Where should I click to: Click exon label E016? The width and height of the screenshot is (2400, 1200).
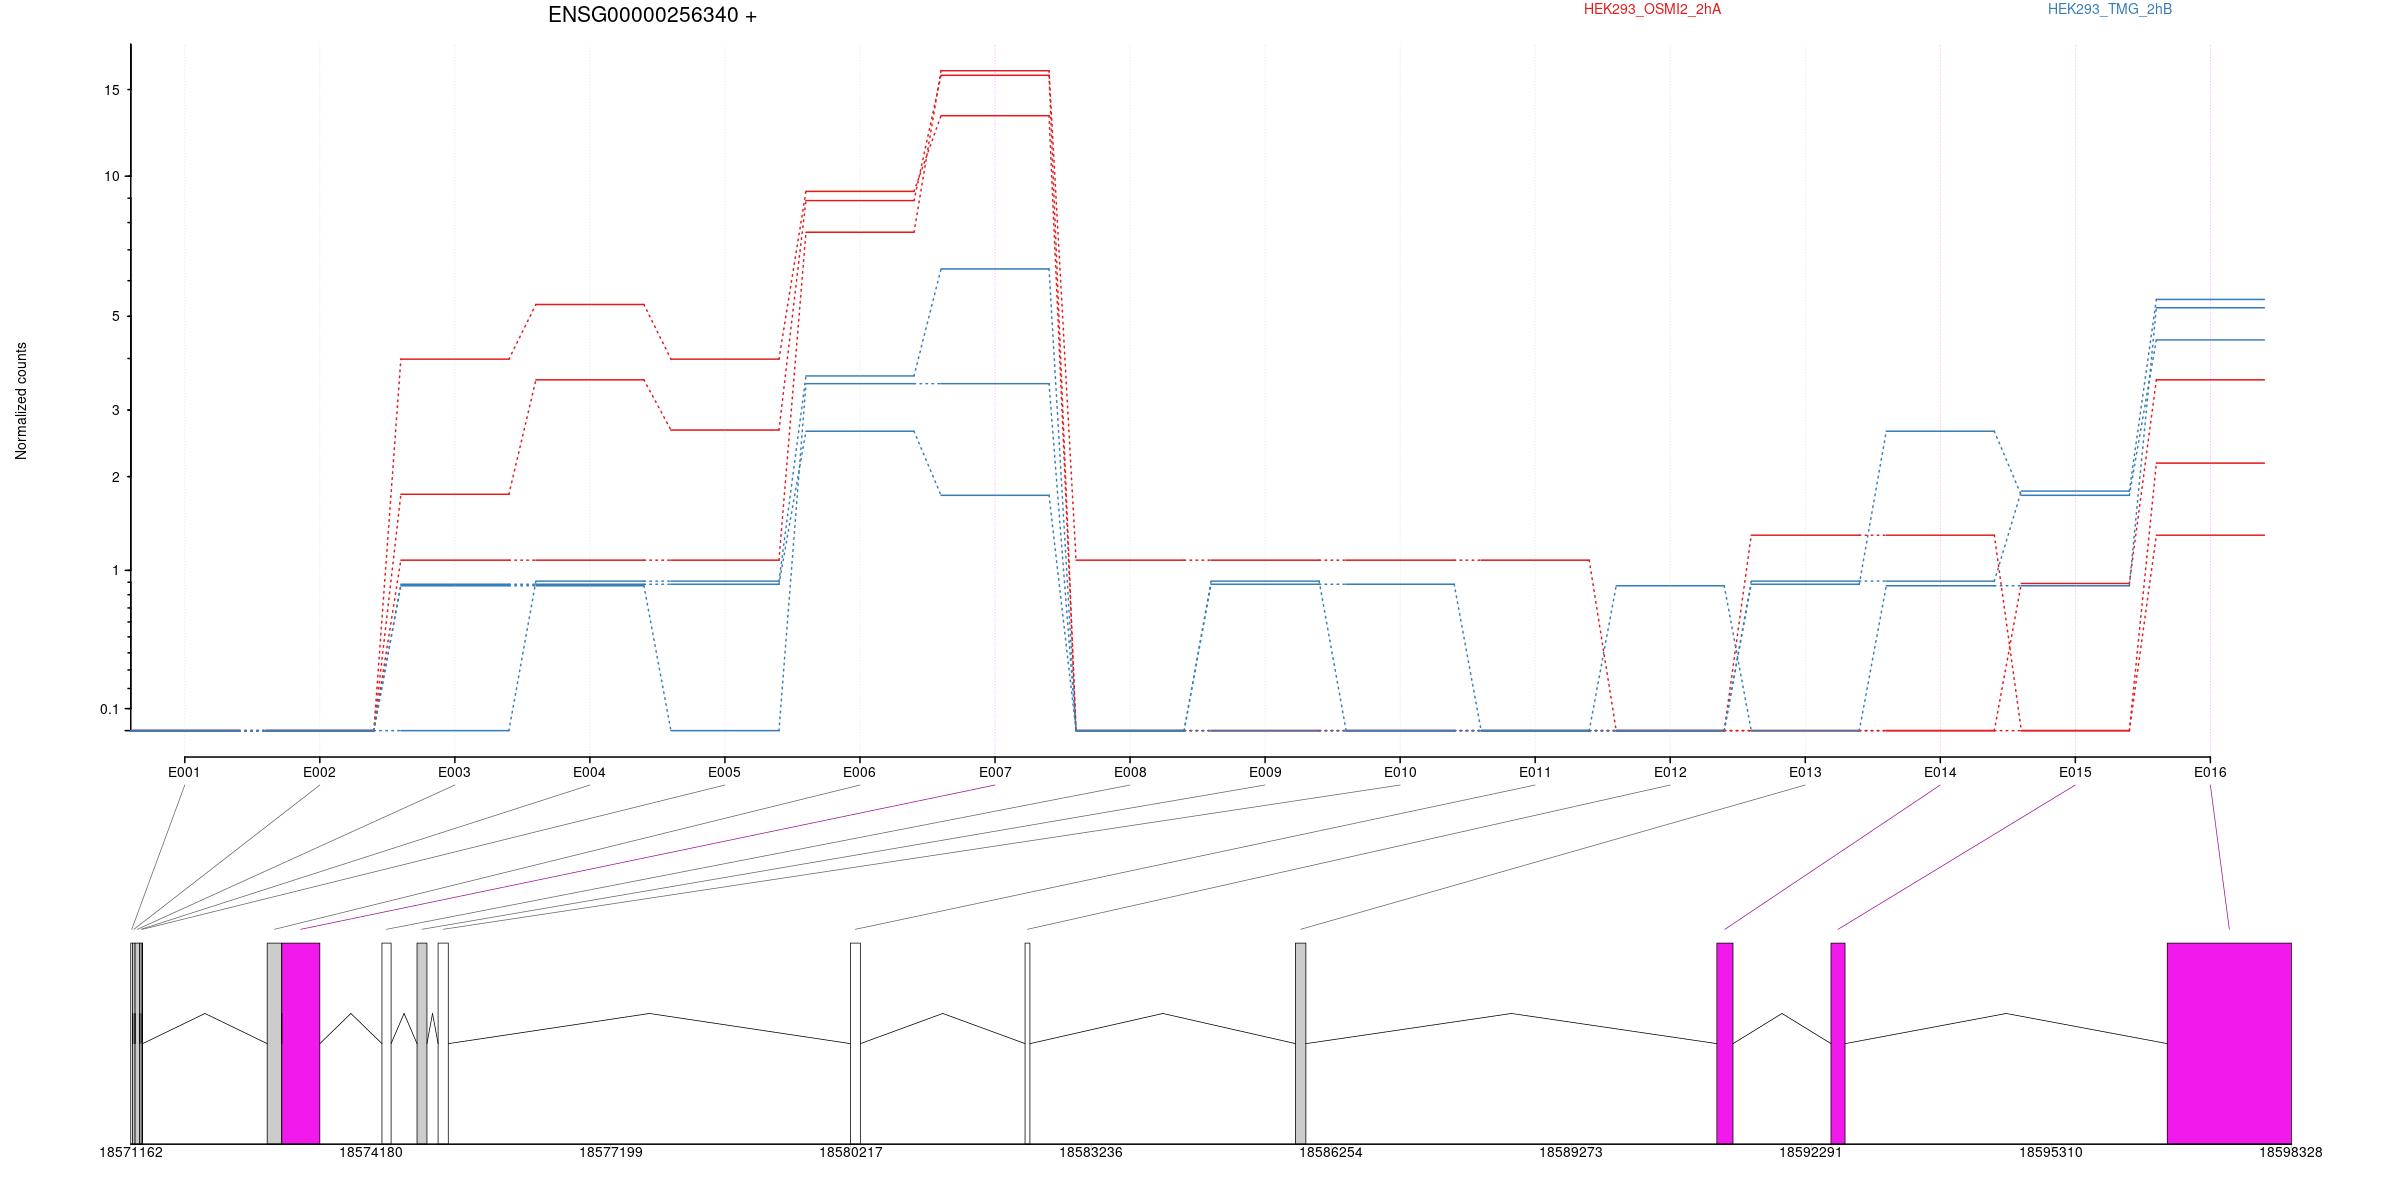[2210, 772]
